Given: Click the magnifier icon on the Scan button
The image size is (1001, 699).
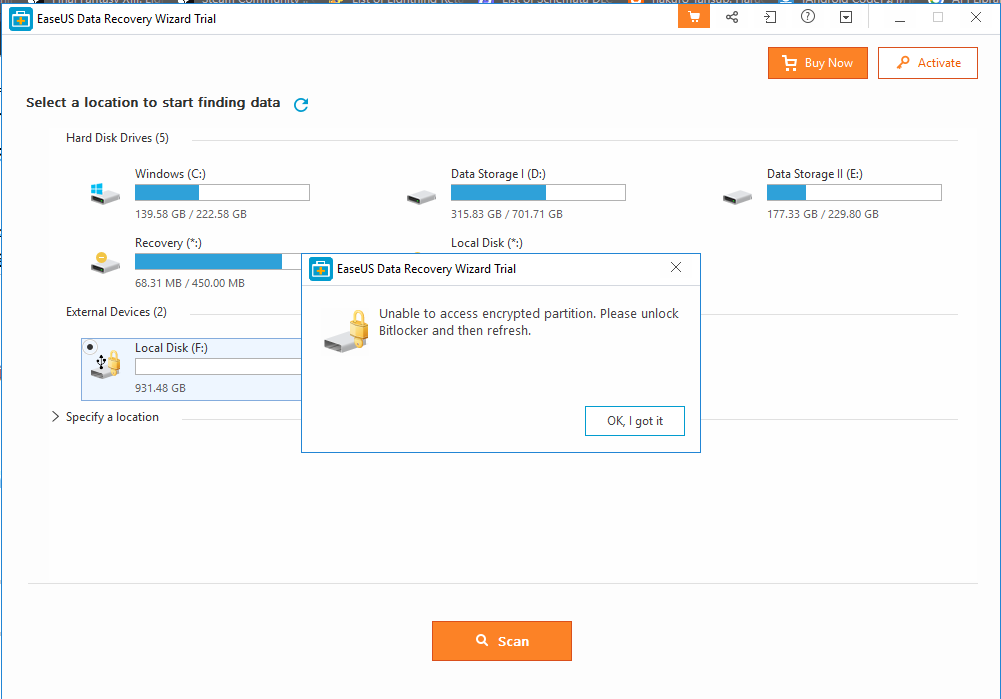Looking at the screenshot, I should tap(482, 640).
